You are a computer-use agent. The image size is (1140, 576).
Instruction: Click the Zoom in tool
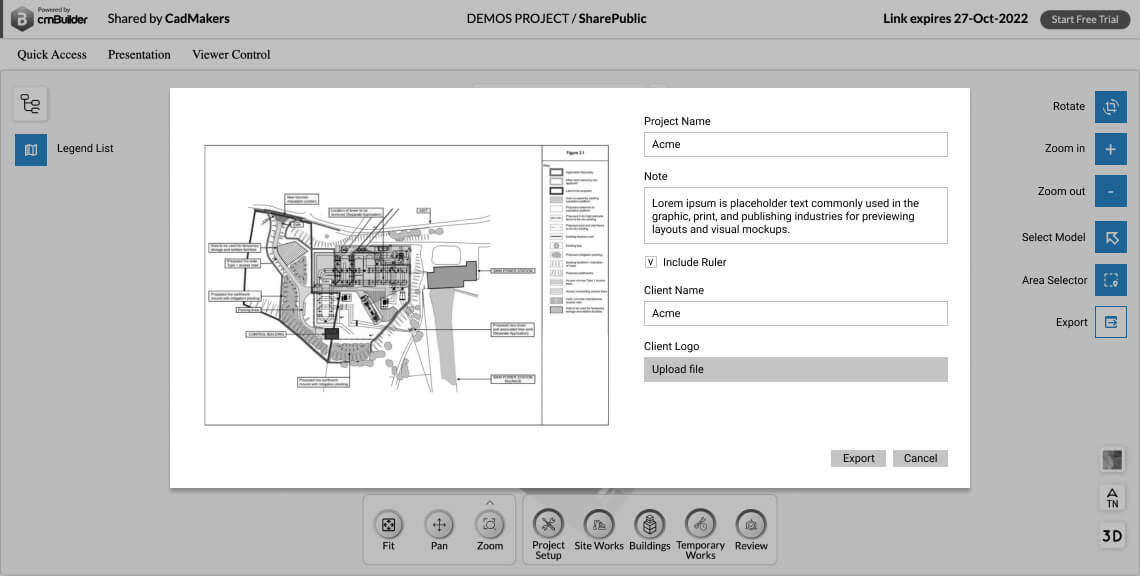click(1110, 148)
